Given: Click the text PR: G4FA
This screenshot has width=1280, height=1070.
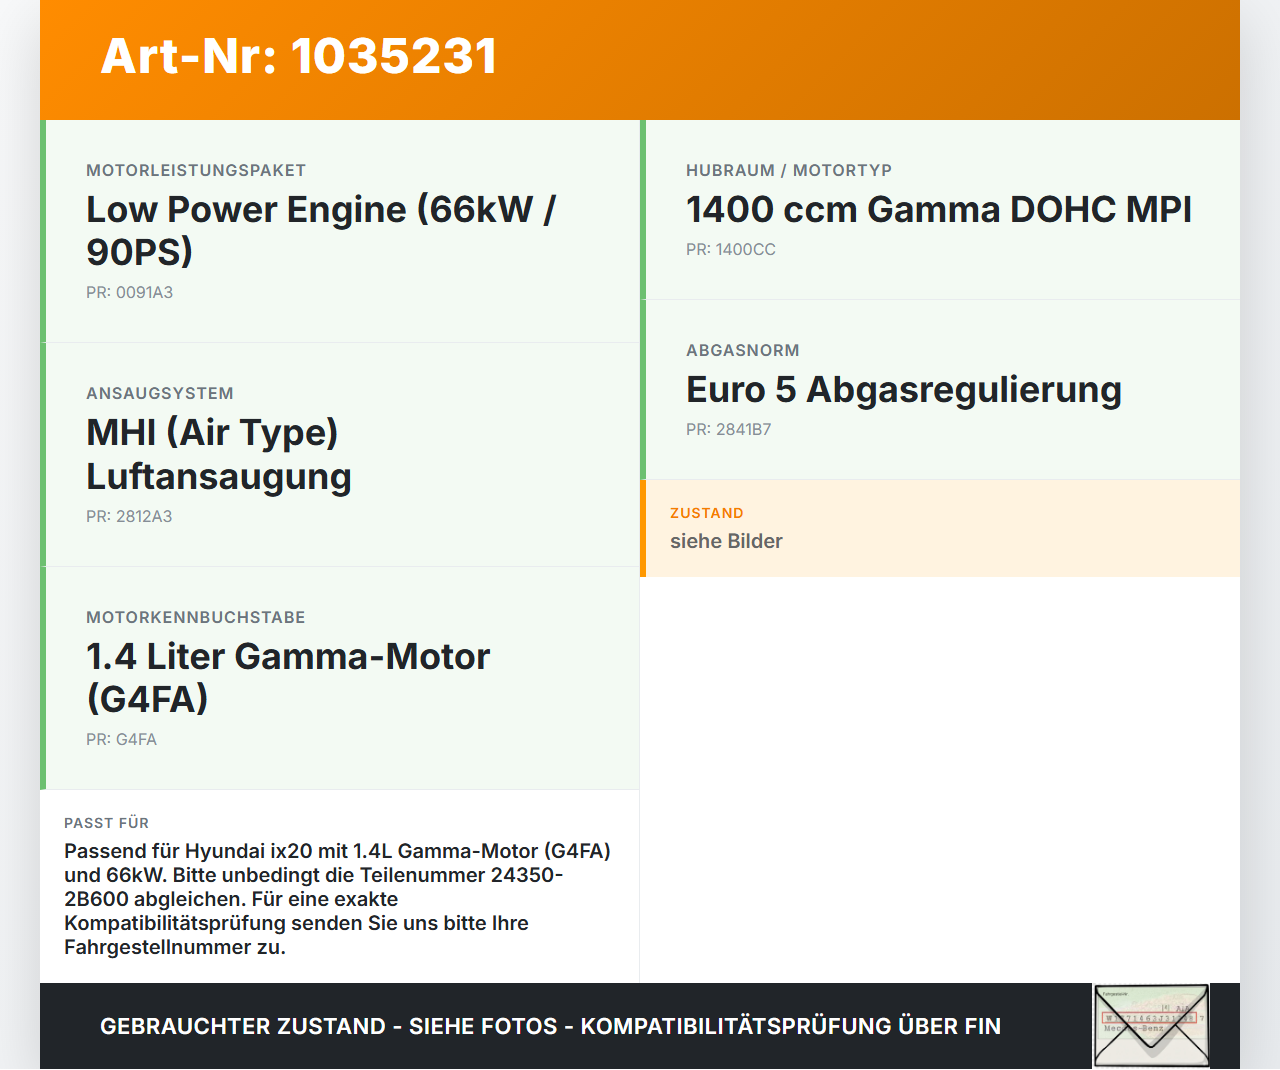Looking at the screenshot, I should (121, 739).
